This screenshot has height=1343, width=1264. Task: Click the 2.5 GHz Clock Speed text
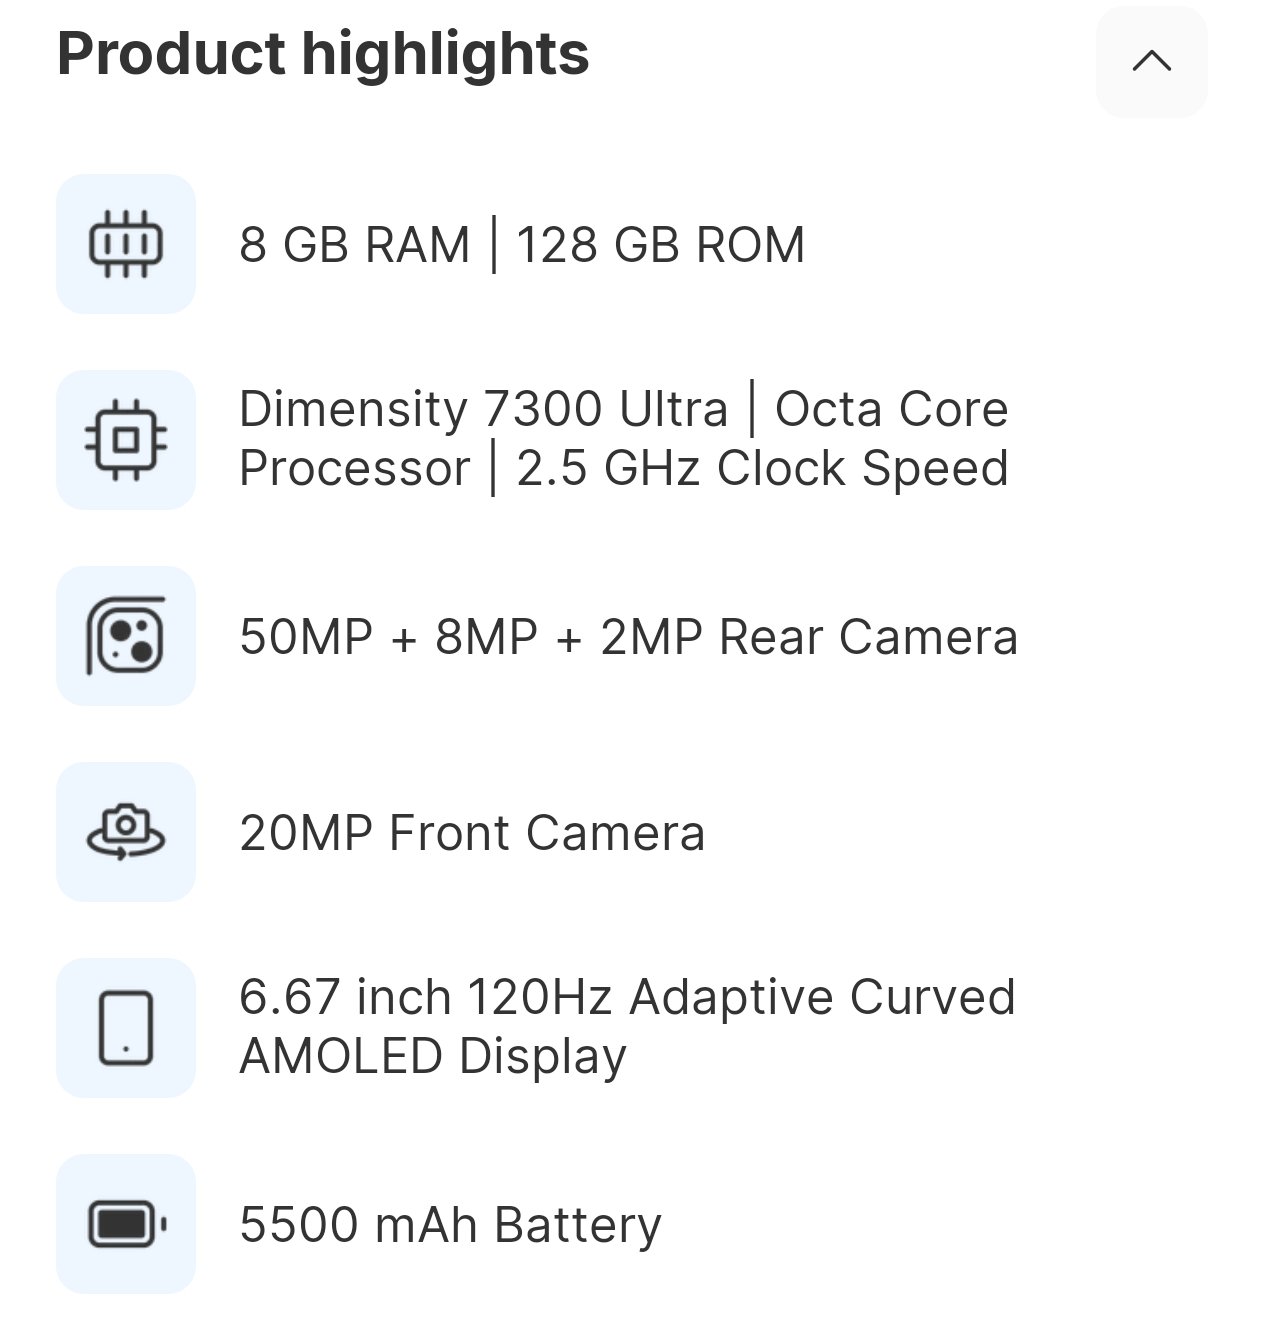(762, 468)
